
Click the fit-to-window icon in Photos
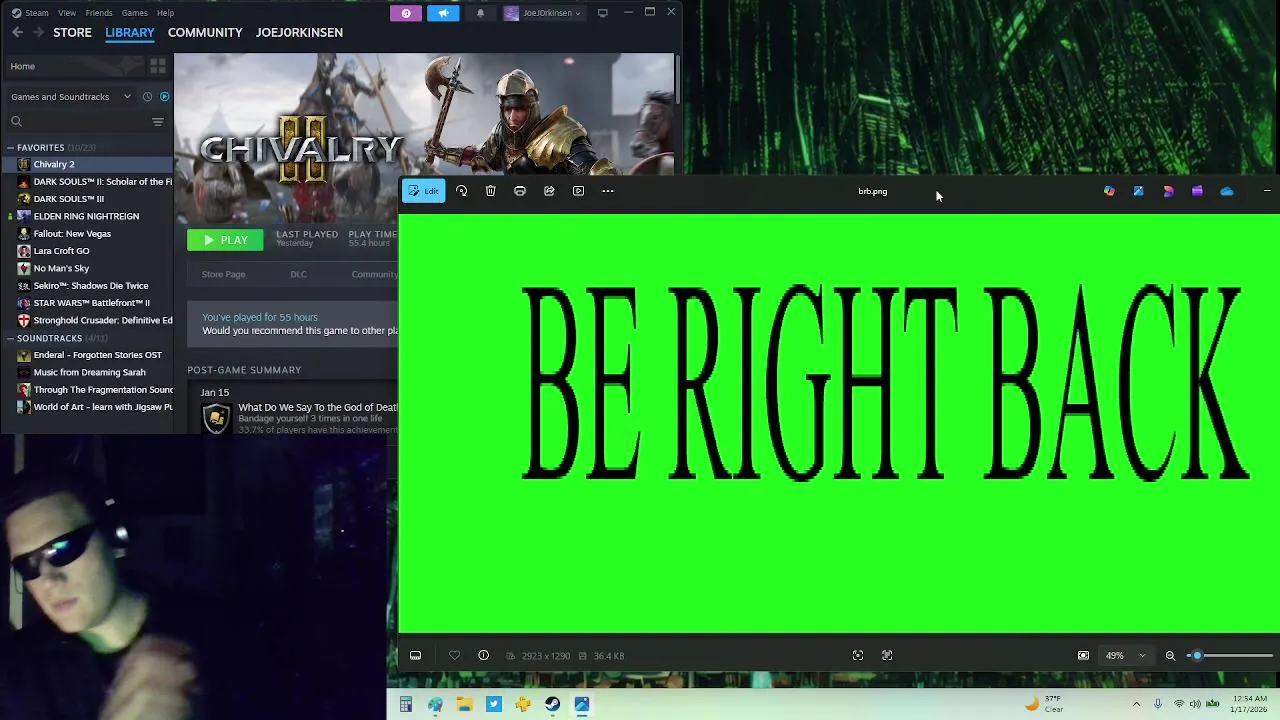[857, 656]
